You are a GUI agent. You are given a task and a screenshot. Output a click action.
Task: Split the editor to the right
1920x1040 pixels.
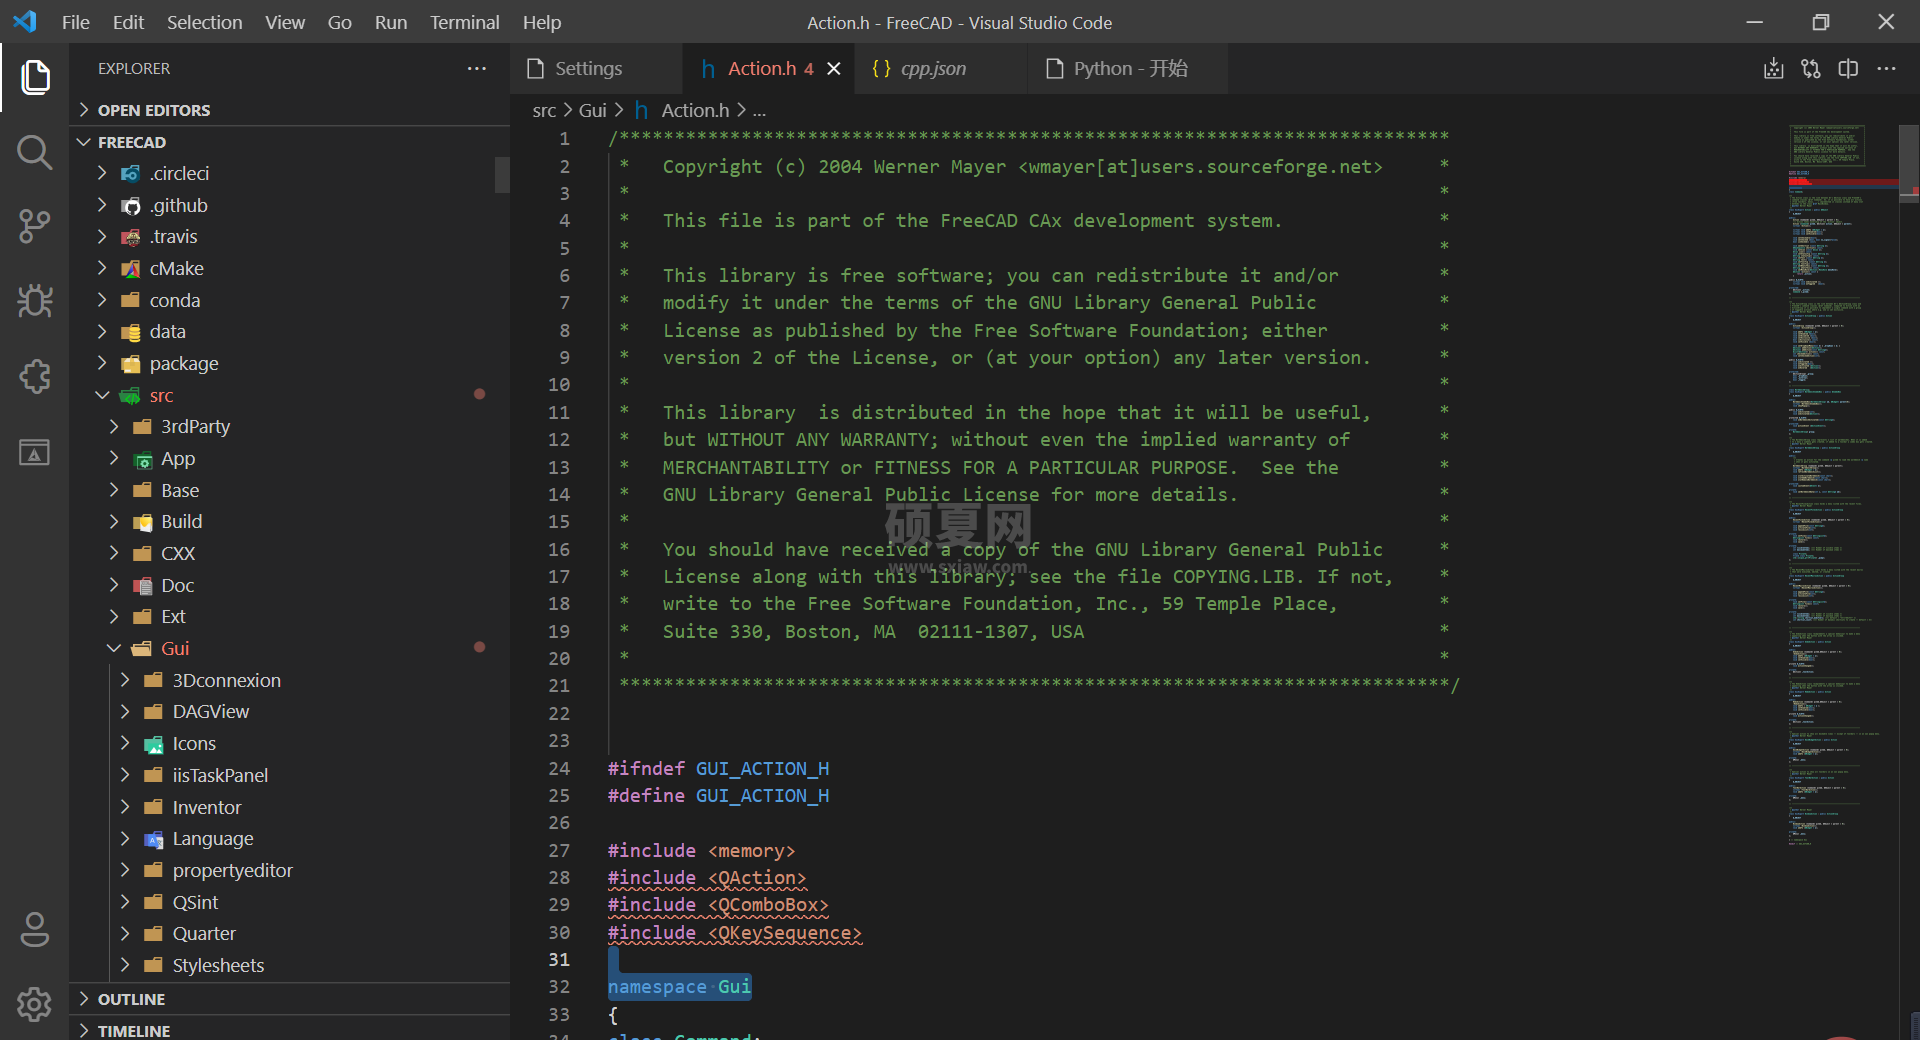click(x=1849, y=68)
